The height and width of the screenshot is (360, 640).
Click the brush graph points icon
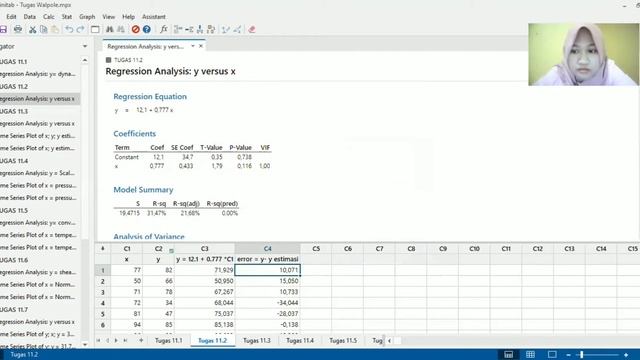(226, 29)
